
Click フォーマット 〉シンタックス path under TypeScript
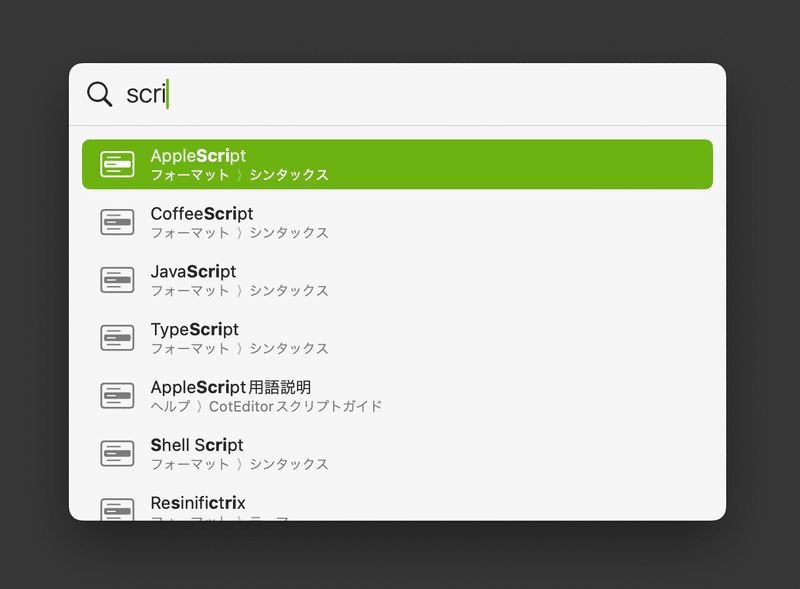[239, 349]
